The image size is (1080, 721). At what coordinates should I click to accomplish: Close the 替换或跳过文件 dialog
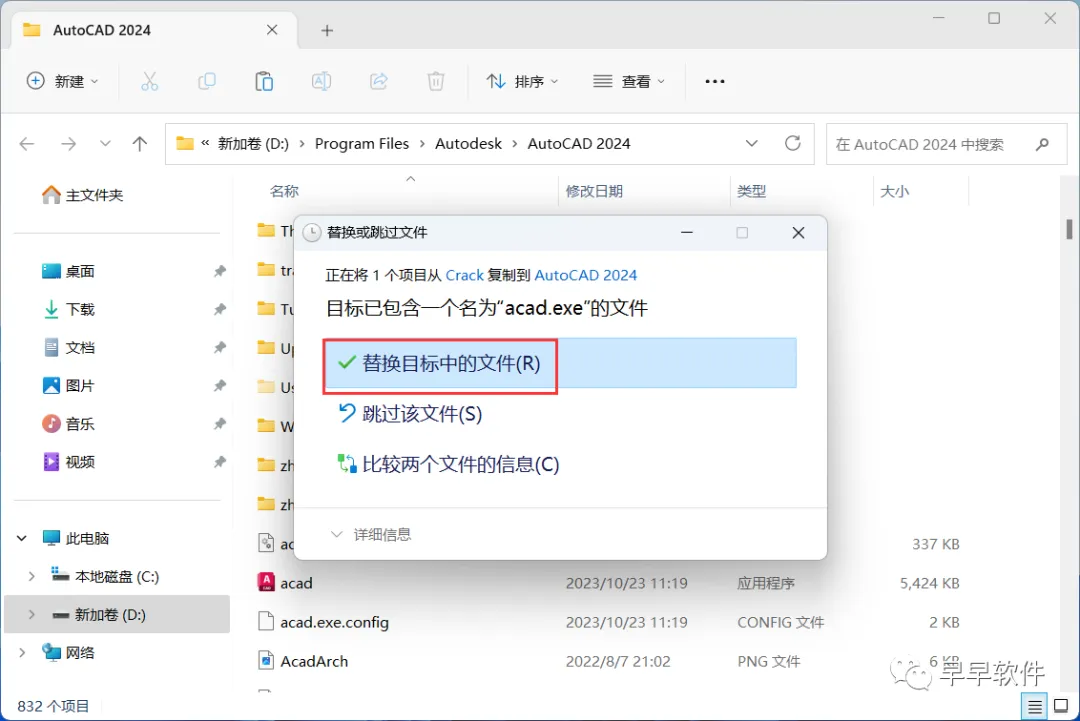click(x=798, y=233)
